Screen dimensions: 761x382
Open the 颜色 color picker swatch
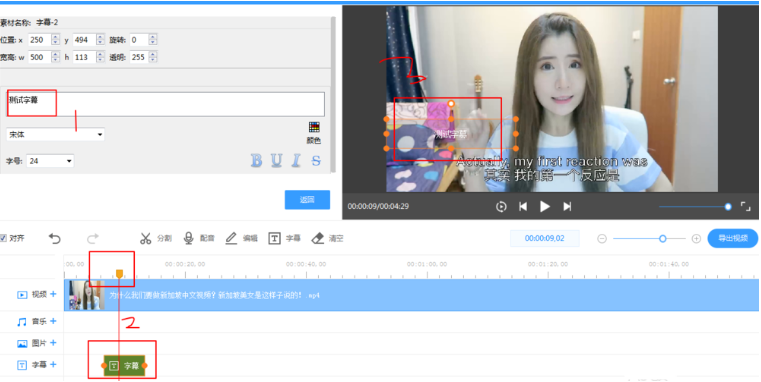(x=314, y=127)
